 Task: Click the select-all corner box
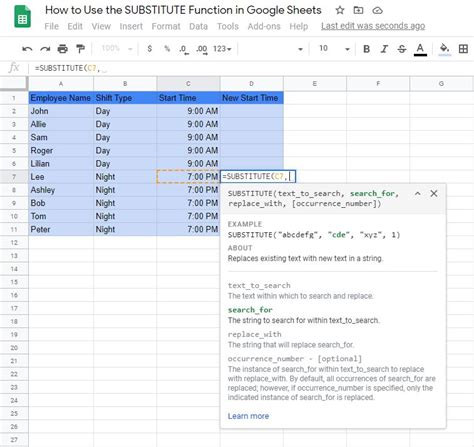pyautogui.click(x=14, y=84)
